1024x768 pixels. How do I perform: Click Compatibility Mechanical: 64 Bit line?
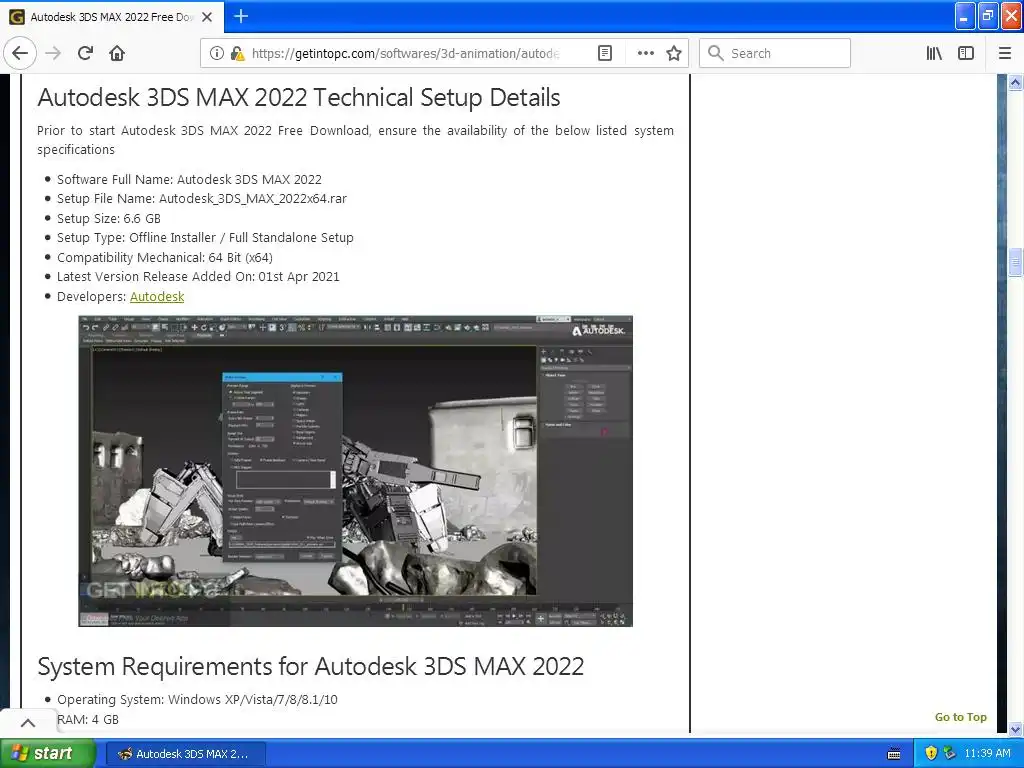pos(165,257)
